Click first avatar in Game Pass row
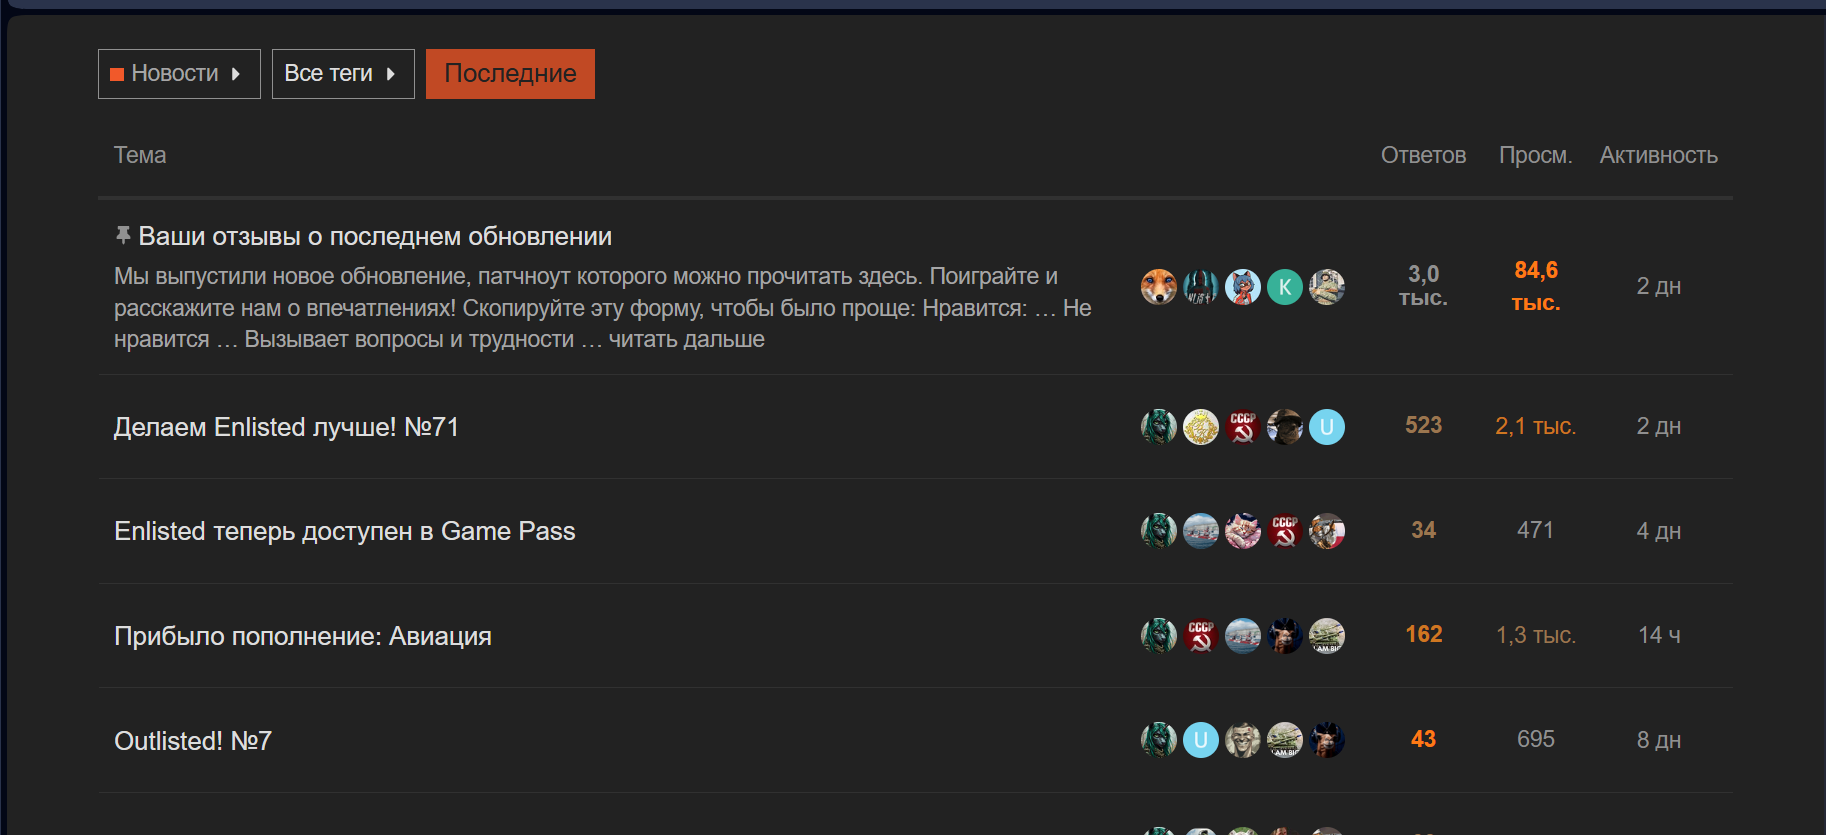 click(x=1159, y=531)
